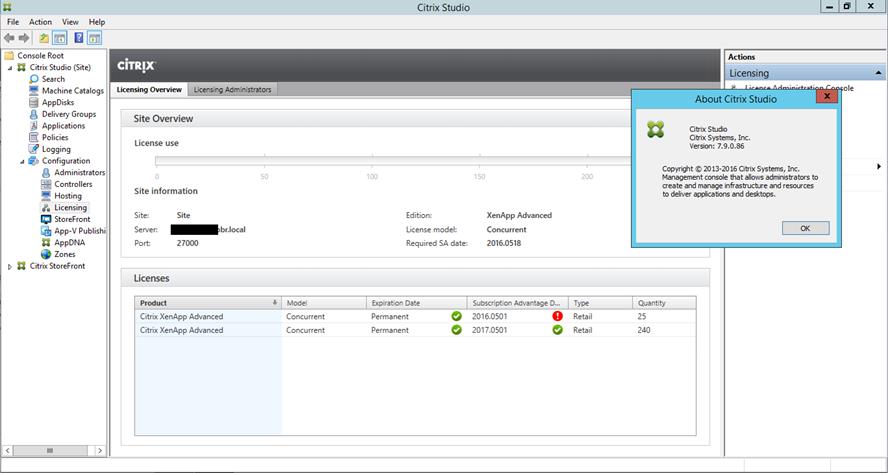Collapse the Configuration tree node
This screenshot has height=473, width=888.
[22, 161]
